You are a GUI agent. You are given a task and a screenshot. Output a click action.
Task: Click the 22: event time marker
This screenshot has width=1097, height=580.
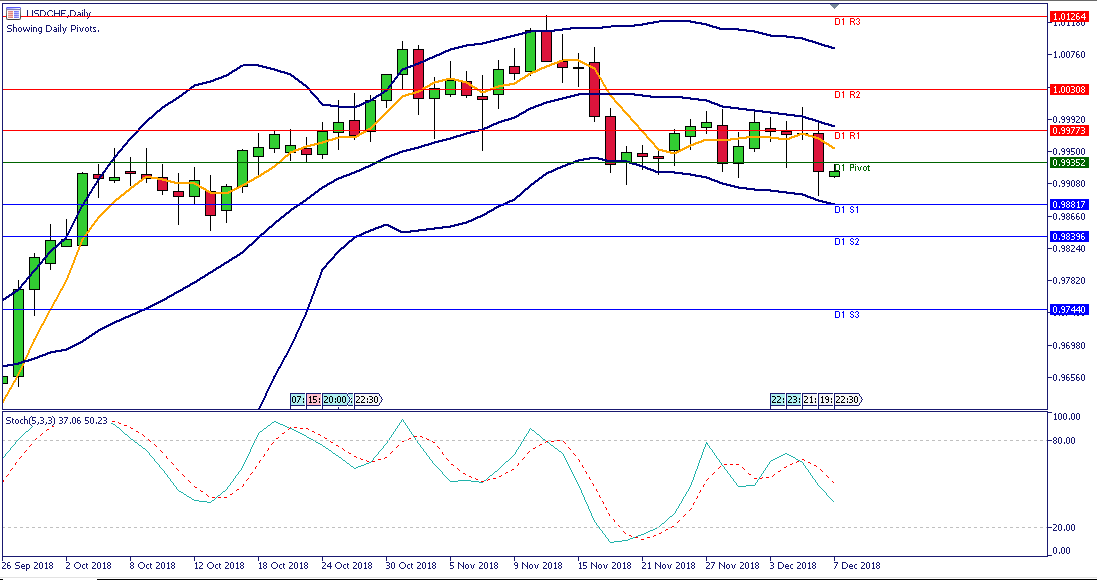[x=777, y=399]
